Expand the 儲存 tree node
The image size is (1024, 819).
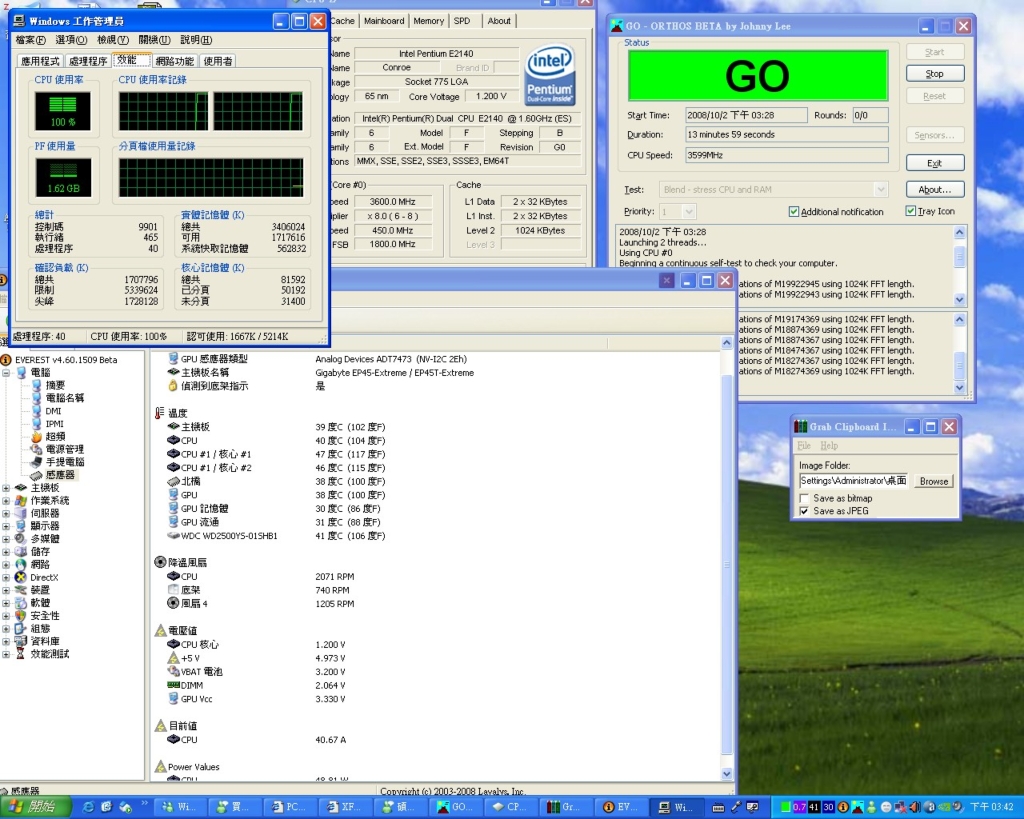[6, 551]
